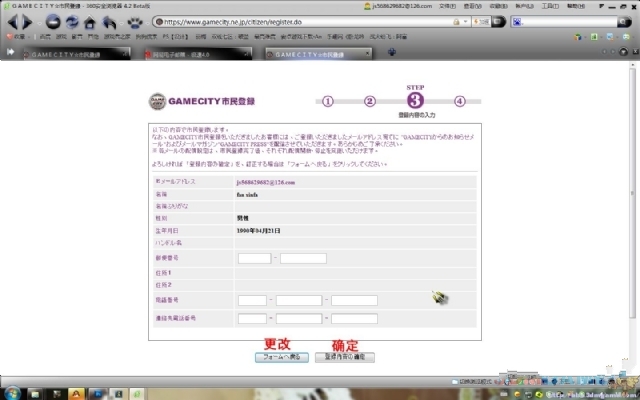This screenshot has width=640, height=400.
Task: Open the file explorer taskbar icon
Action: pyautogui.click(x=35, y=394)
